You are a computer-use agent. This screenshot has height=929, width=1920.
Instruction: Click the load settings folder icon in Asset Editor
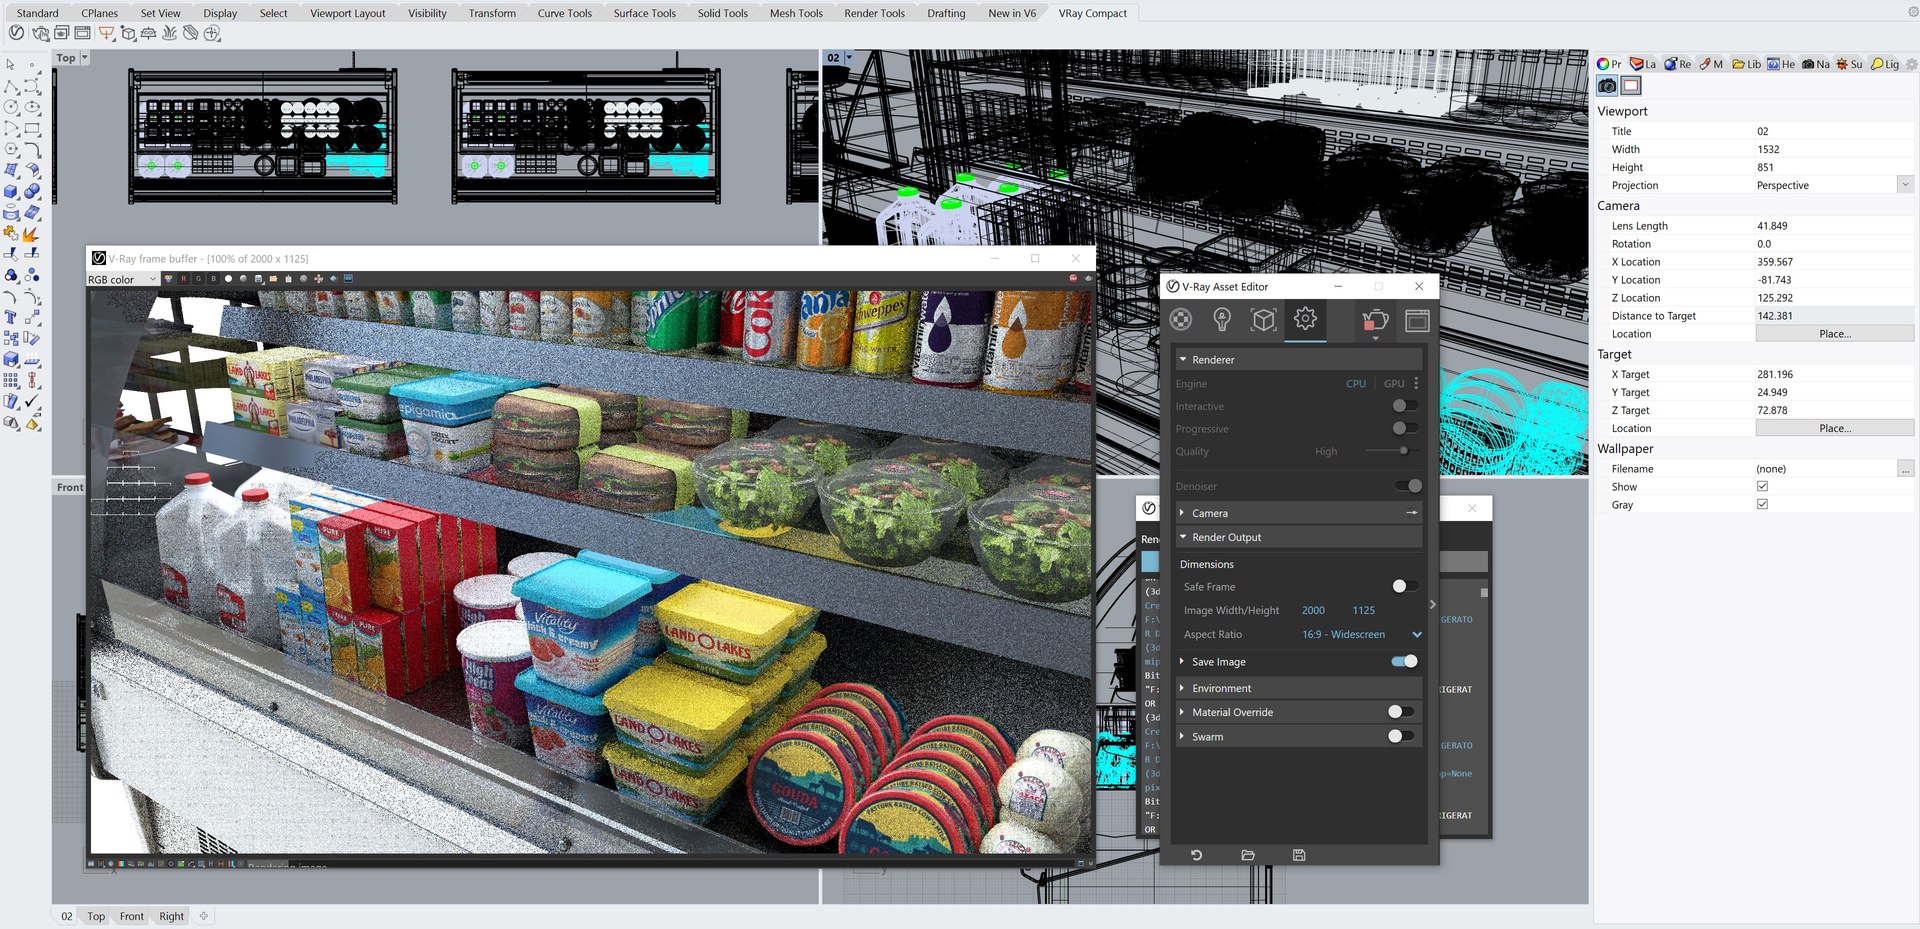point(1248,855)
